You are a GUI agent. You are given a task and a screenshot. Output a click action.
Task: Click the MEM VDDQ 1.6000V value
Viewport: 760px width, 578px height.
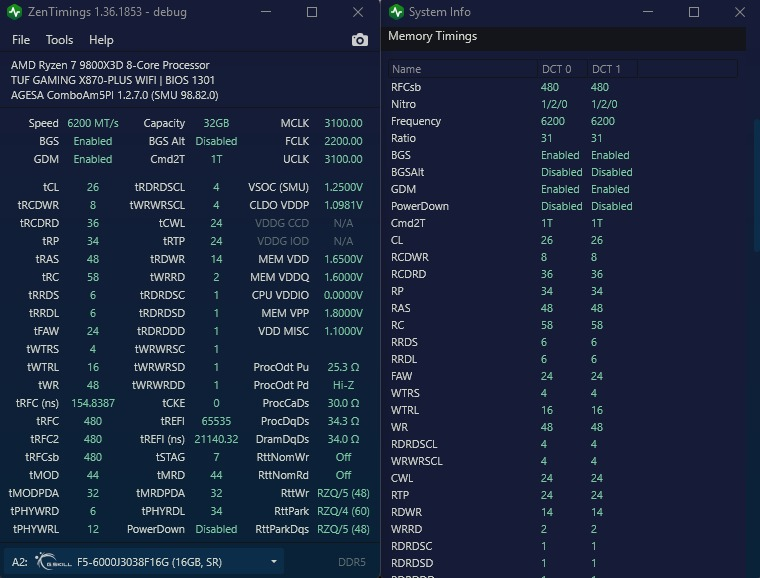point(343,277)
